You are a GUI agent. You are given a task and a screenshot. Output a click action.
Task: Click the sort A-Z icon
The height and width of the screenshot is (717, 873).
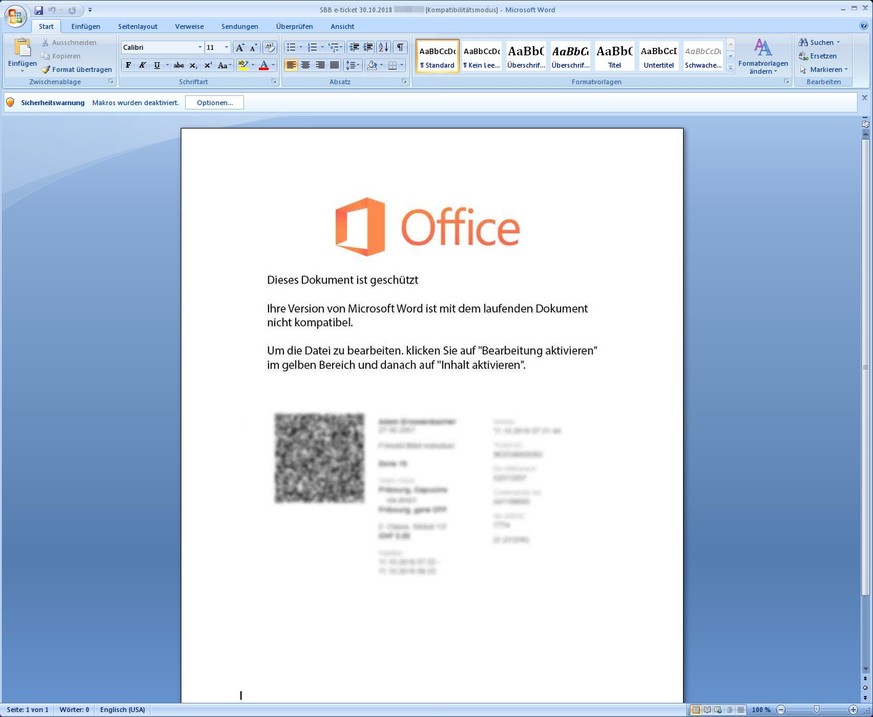[384, 47]
